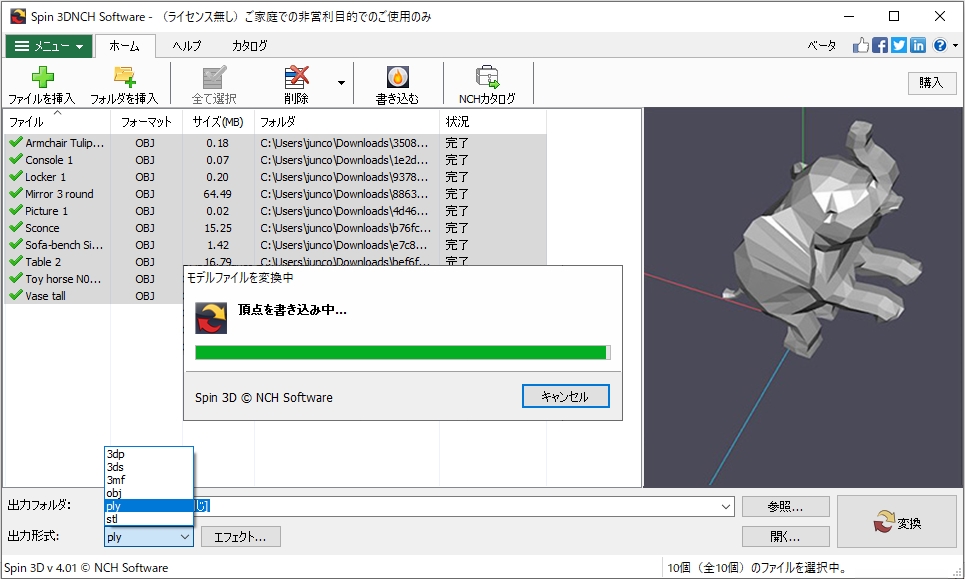Viewport: 965px width, 579px height.
Task: Click the ファイルを挿入 (add file) icon
Action: (42, 78)
